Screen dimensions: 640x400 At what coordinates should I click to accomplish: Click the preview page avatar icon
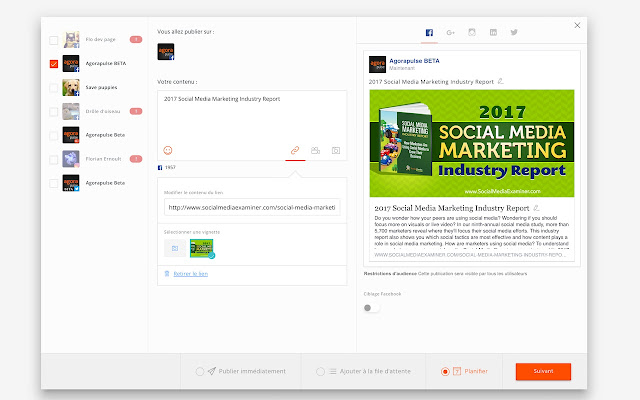[378, 64]
